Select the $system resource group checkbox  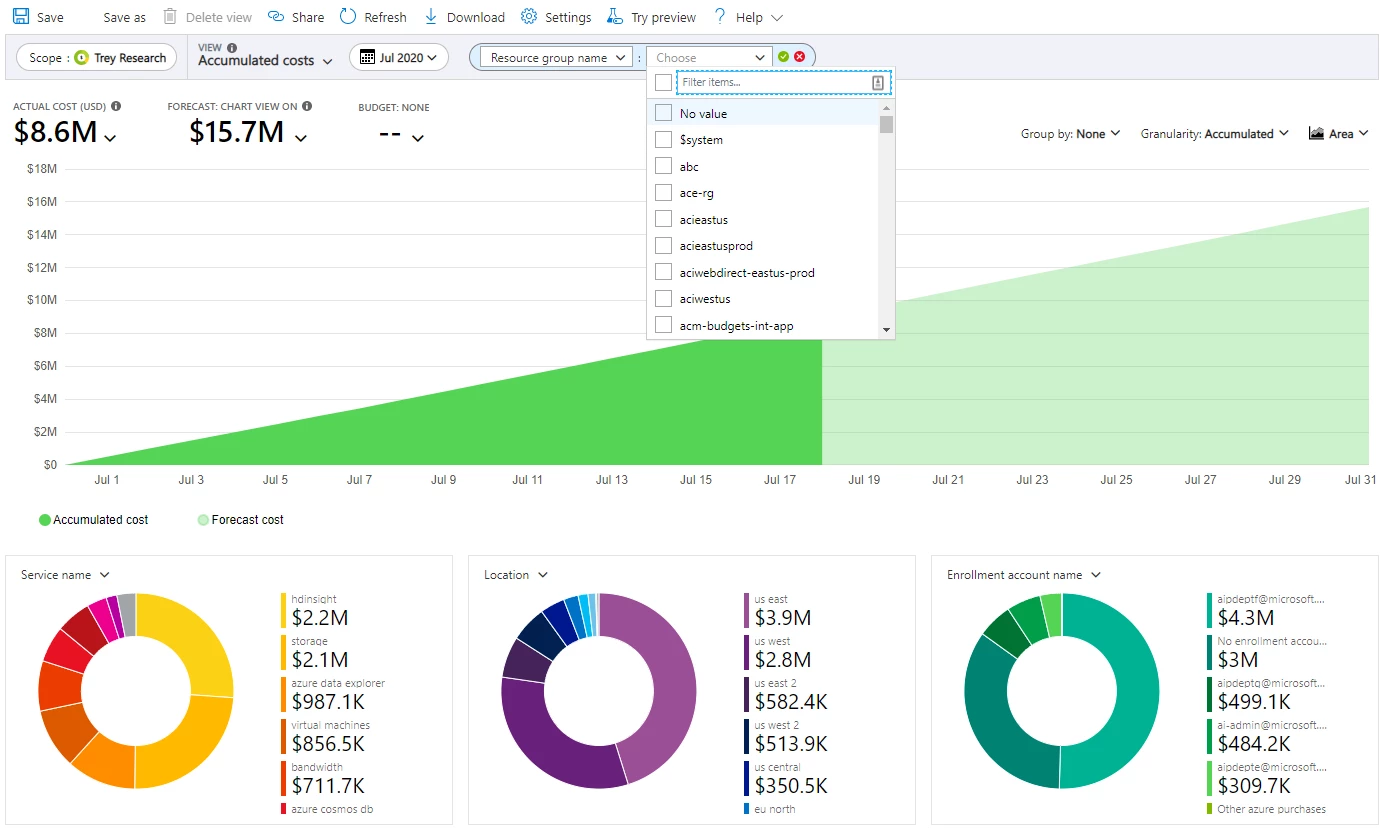[x=665, y=139]
